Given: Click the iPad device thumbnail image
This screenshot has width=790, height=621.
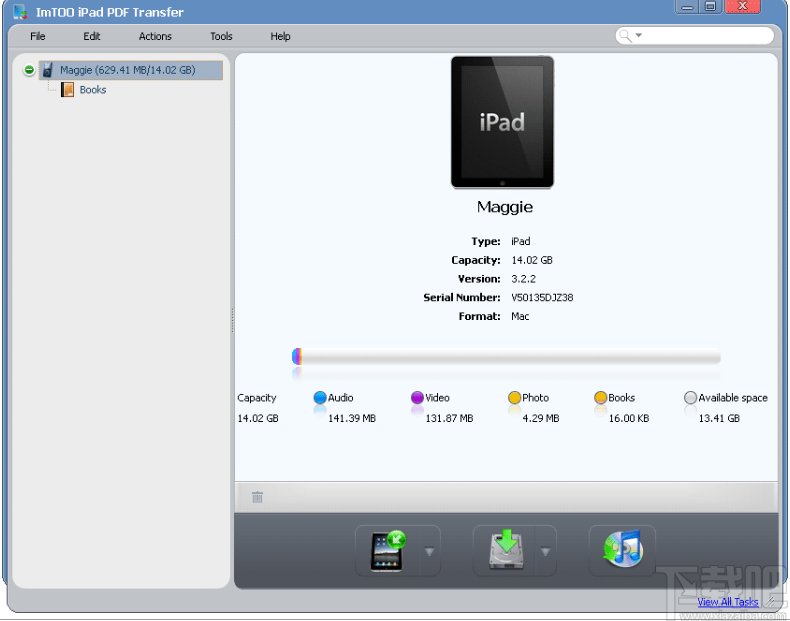Looking at the screenshot, I should [502, 122].
